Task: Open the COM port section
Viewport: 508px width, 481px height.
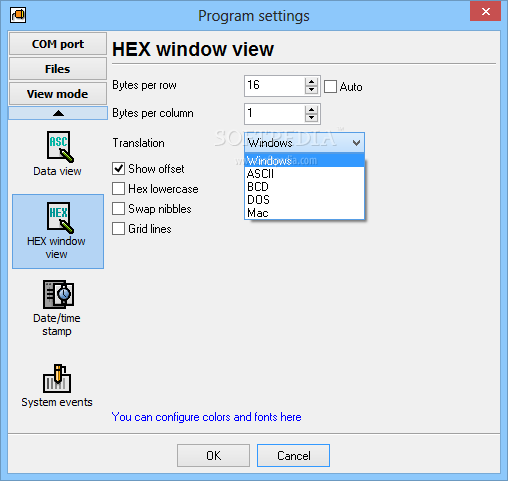Action: pyautogui.click(x=58, y=44)
